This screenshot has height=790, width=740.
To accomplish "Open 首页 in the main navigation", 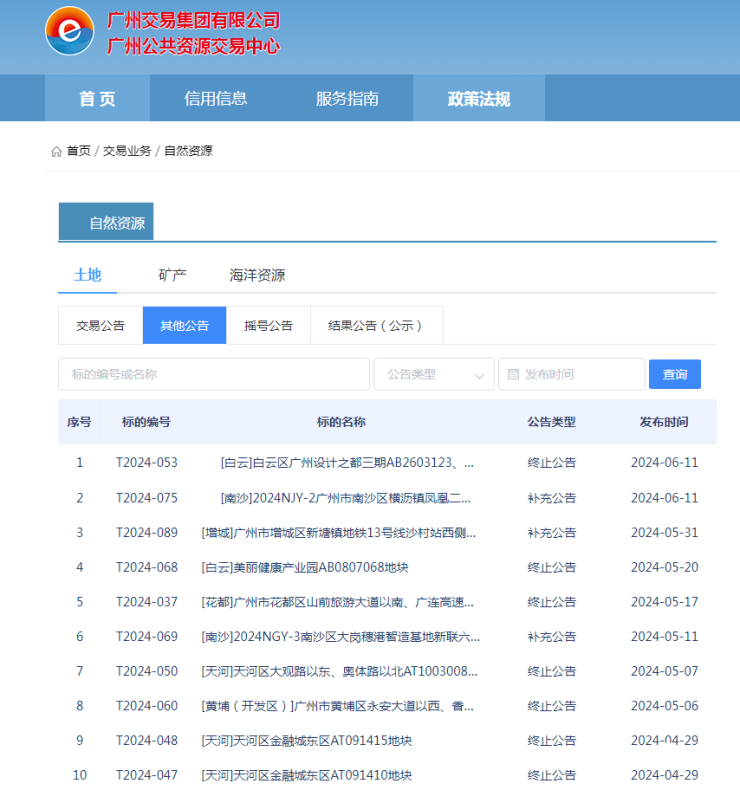I will tap(97, 98).
